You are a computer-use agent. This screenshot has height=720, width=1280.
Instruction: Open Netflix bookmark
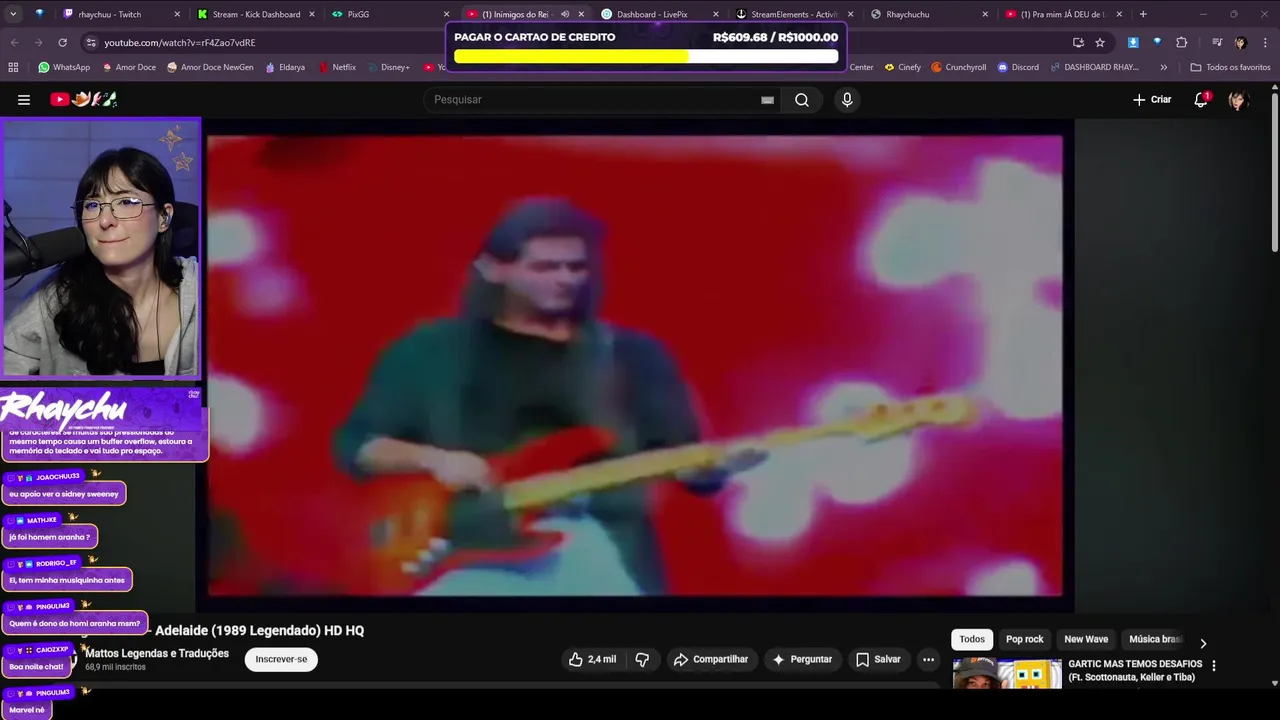click(x=337, y=67)
